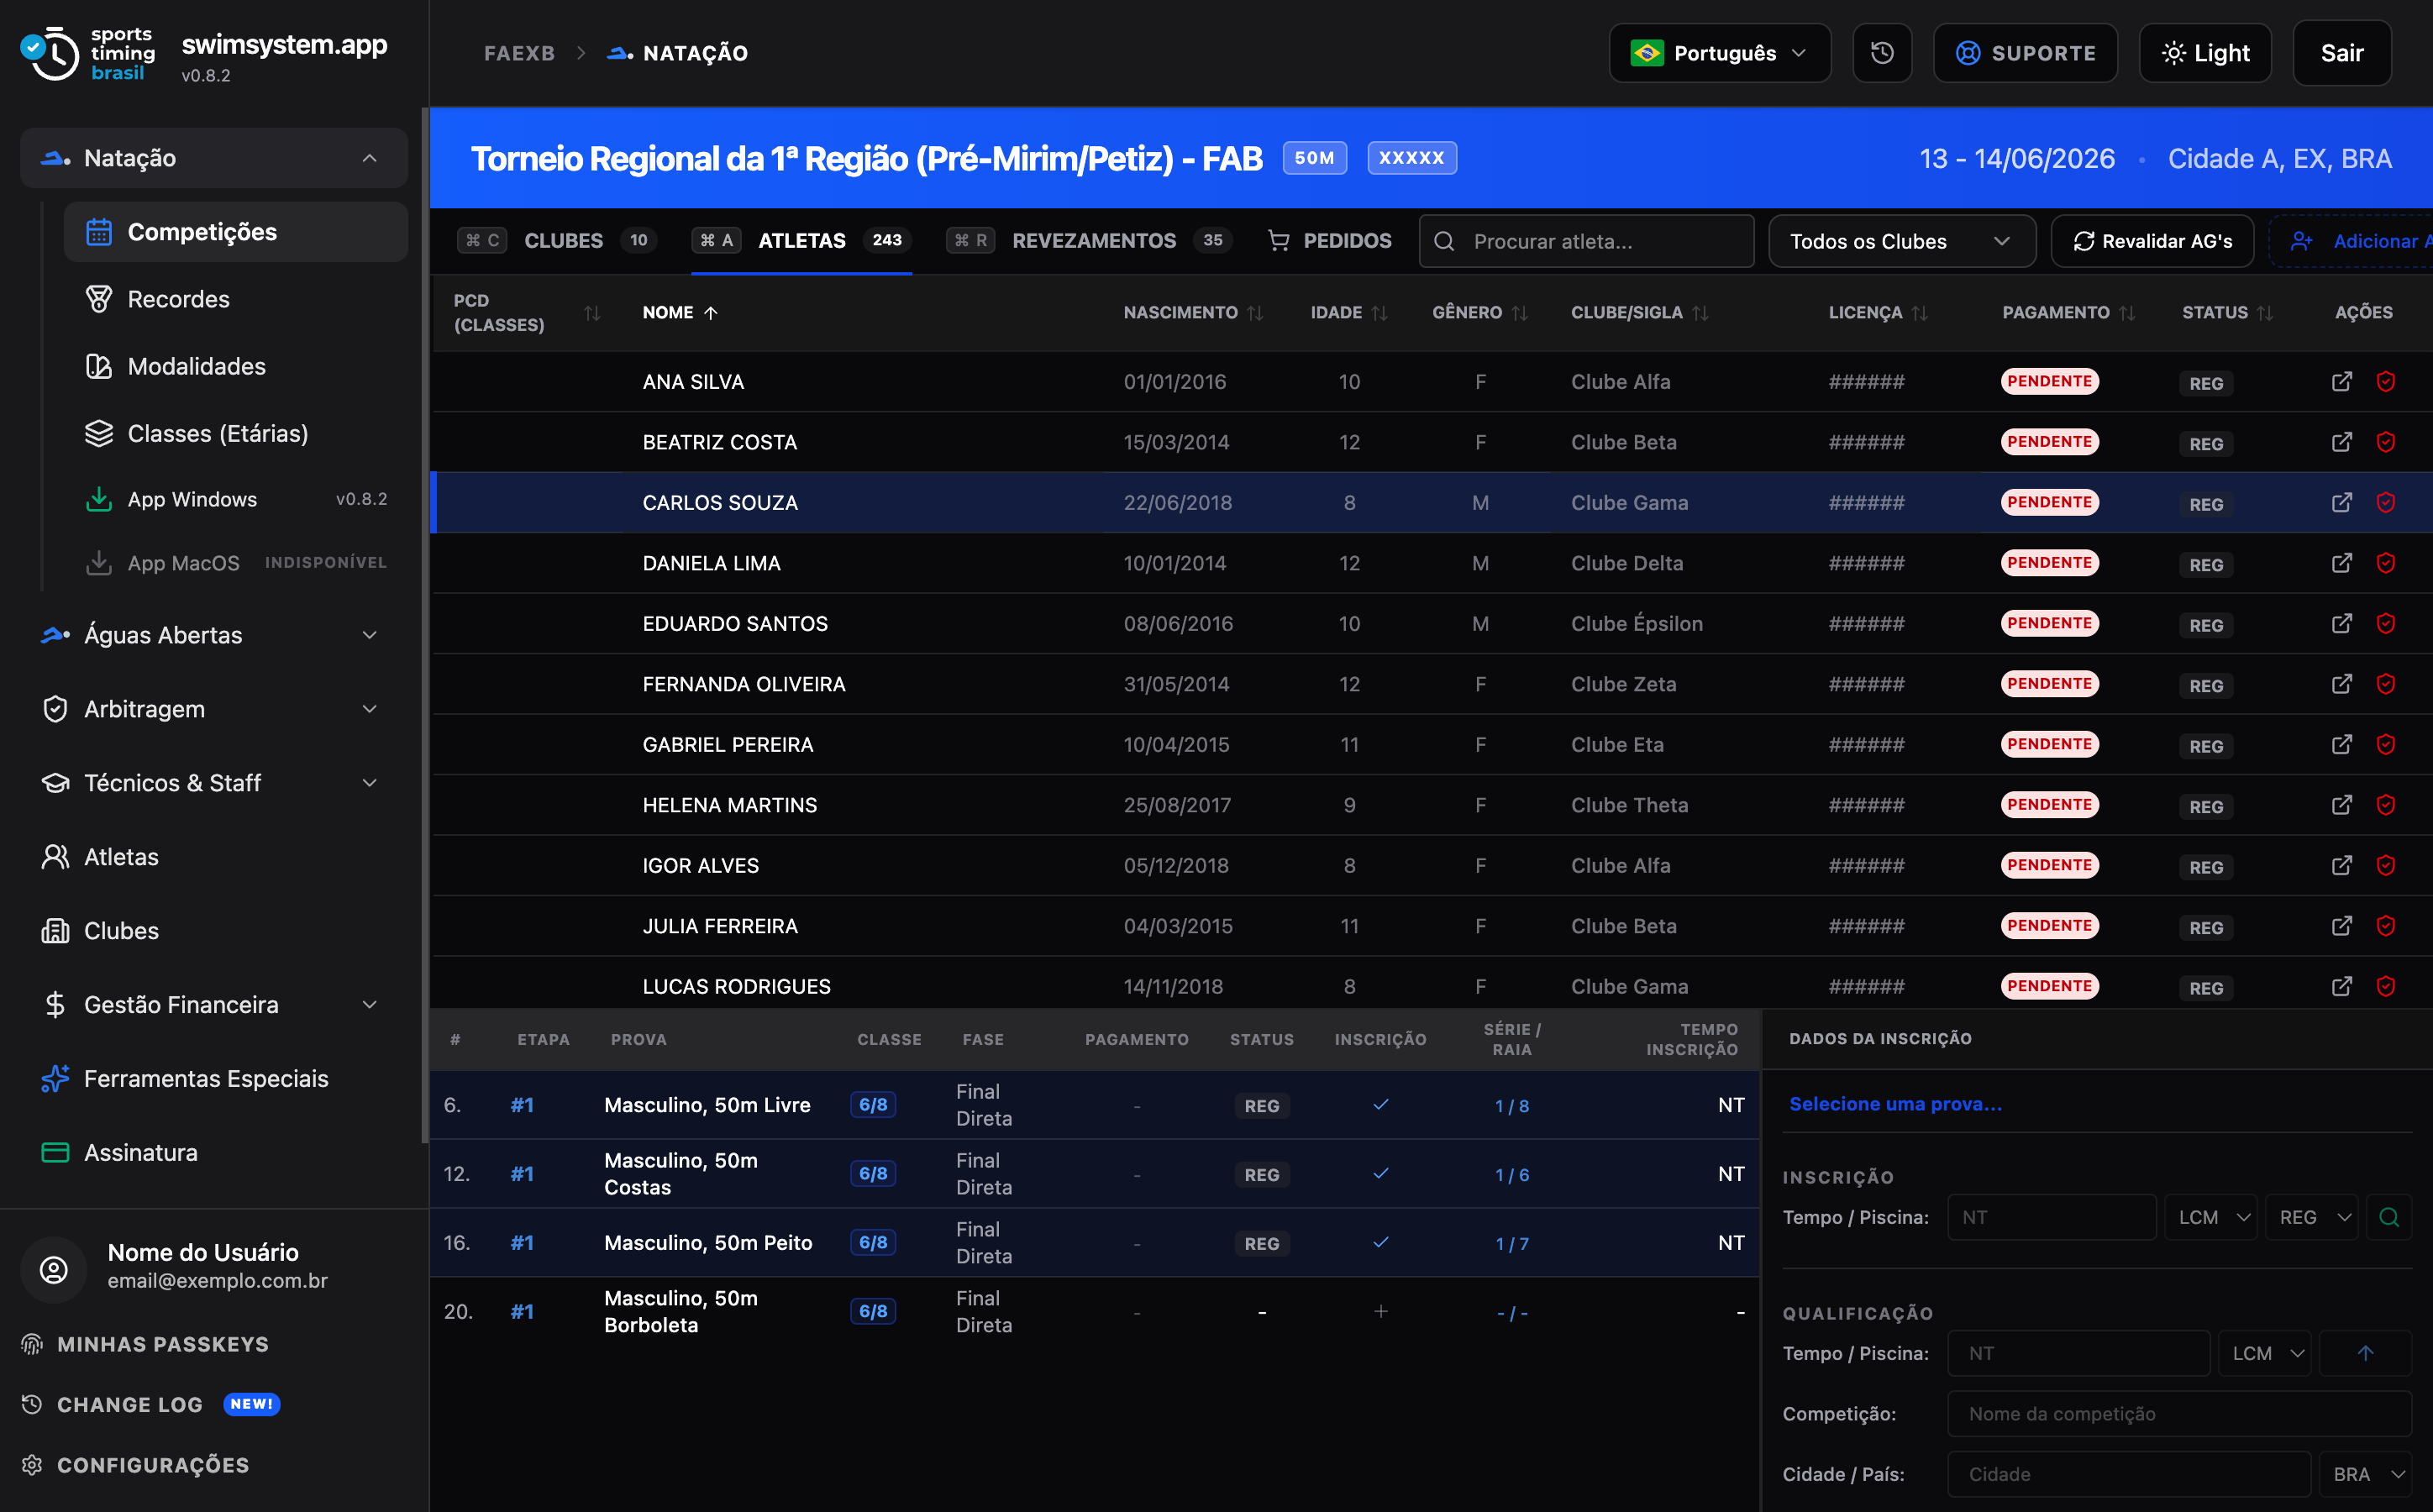Open the history clock icon in header
2433x1512 pixels.
(1881, 53)
